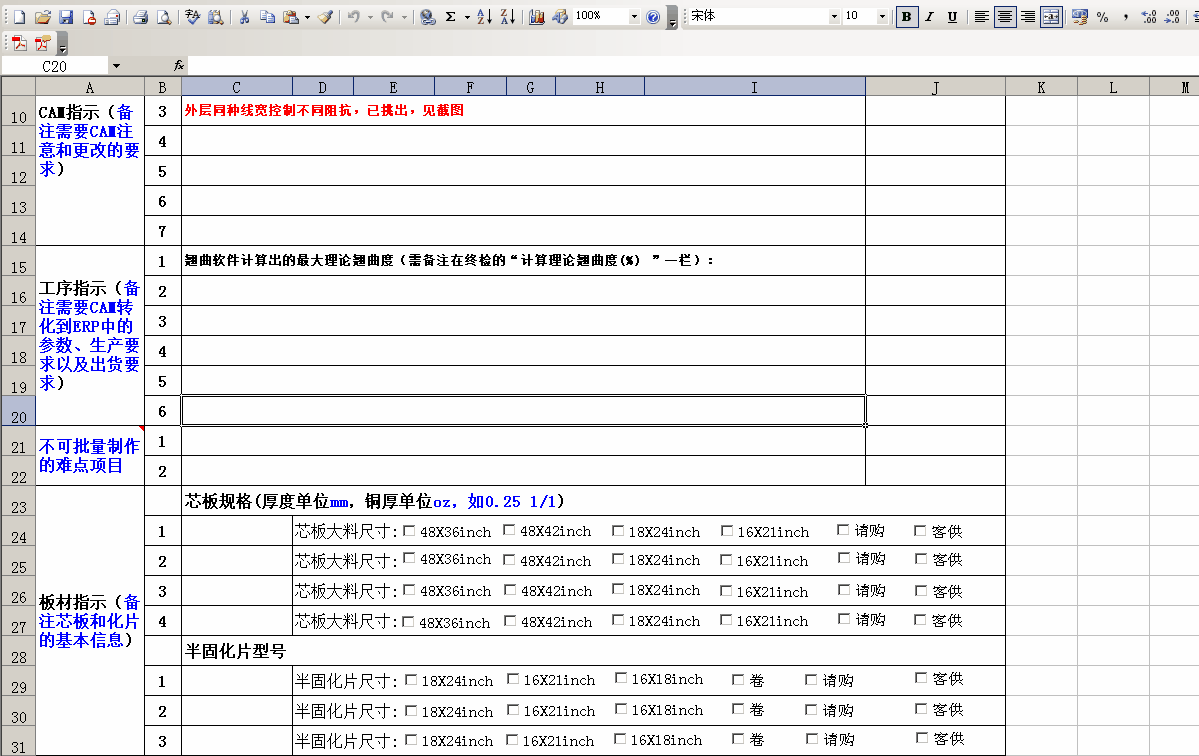Toggle Italic formatting
The image size is (1199, 756).
coord(929,16)
